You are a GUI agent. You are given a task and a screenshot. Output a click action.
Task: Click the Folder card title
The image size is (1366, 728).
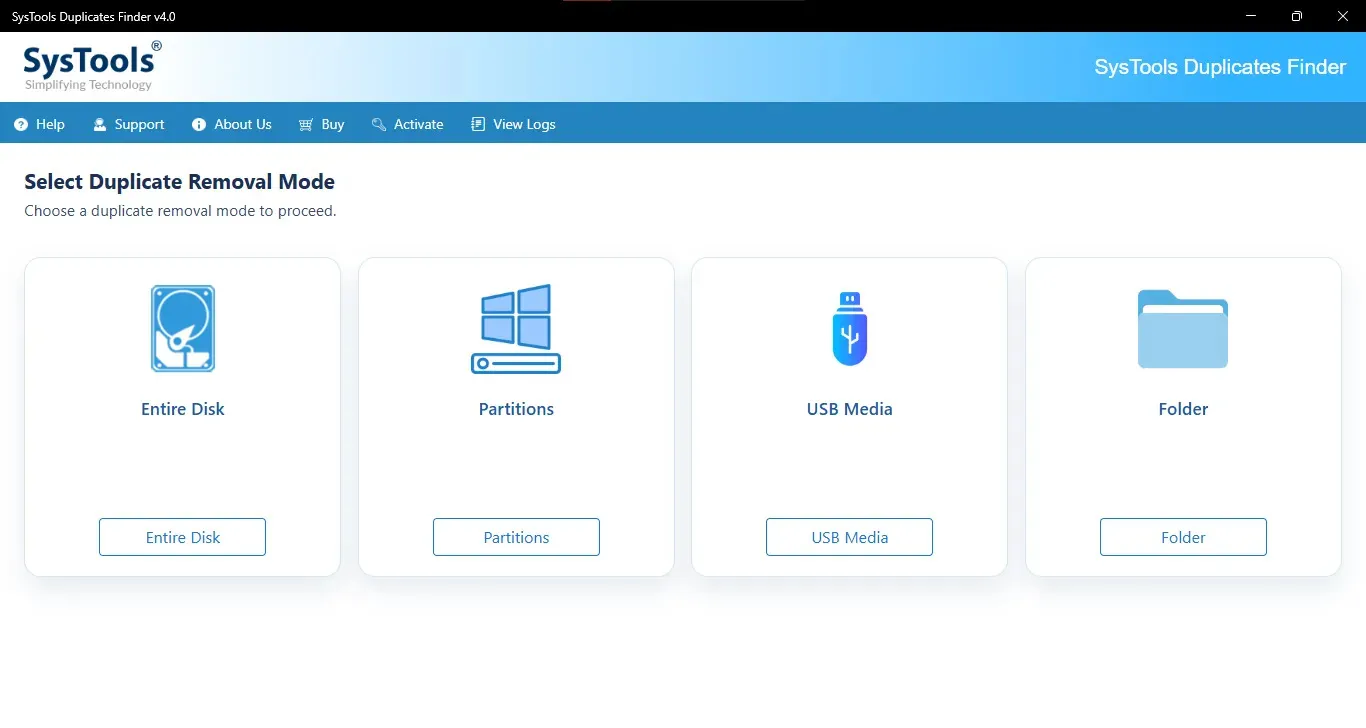click(x=1183, y=409)
